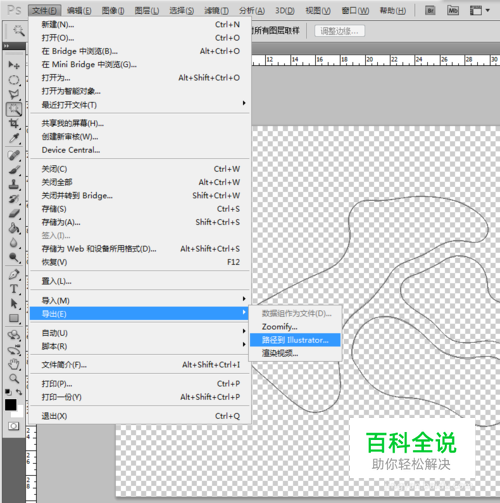Select the Hand tool
500x503 pixels.
coord(14,364)
